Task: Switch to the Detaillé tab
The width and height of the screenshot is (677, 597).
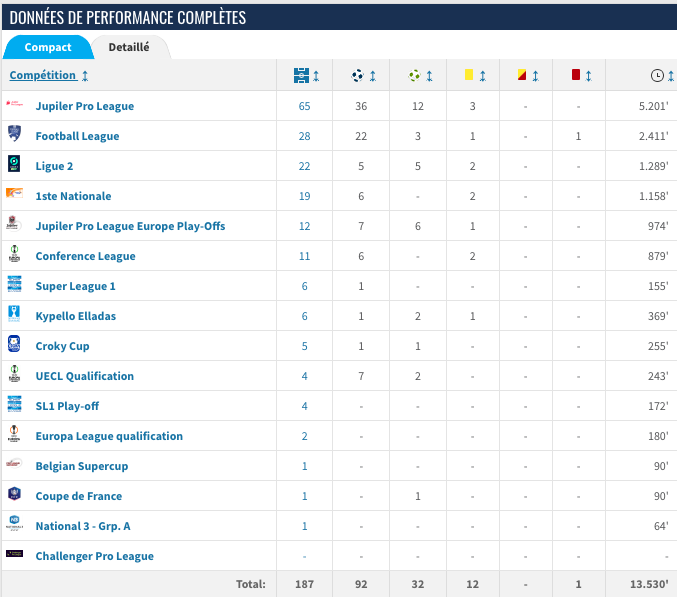Action: tap(129, 47)
